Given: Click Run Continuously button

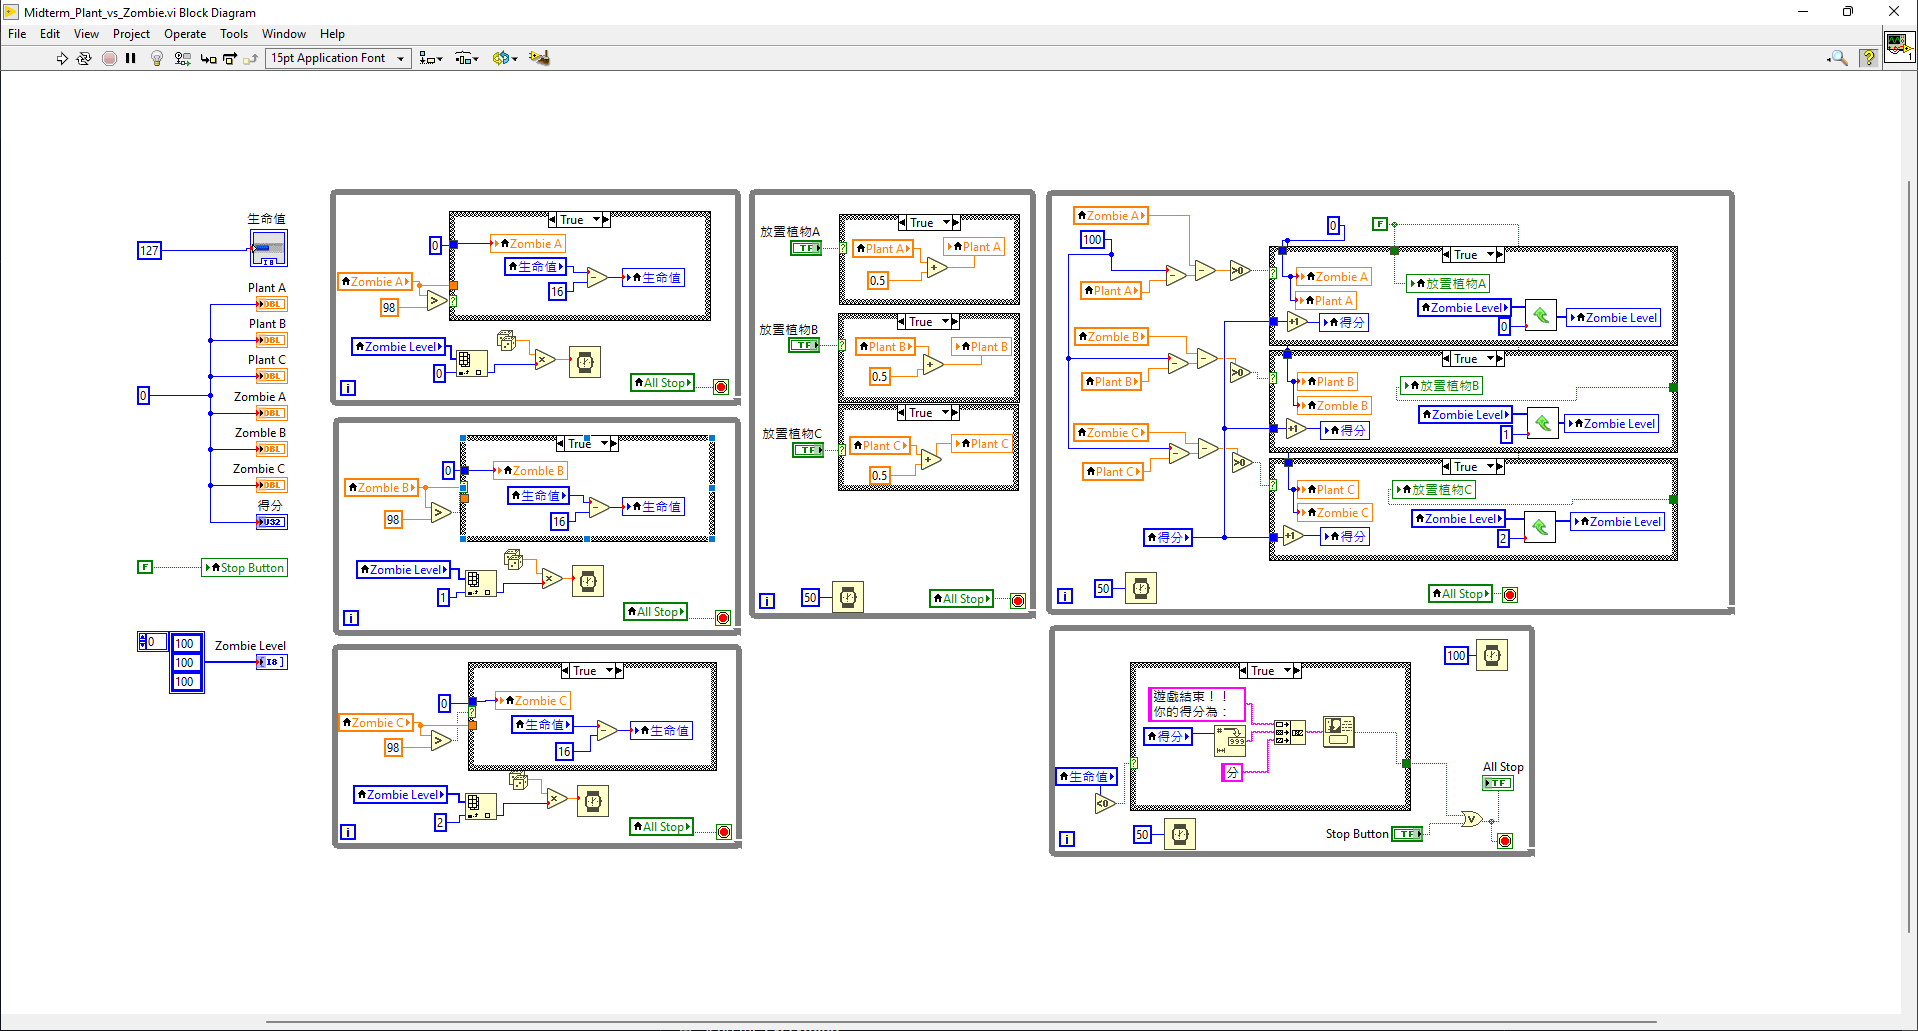Looking at the screenshot, I should [x=84, y=59].
